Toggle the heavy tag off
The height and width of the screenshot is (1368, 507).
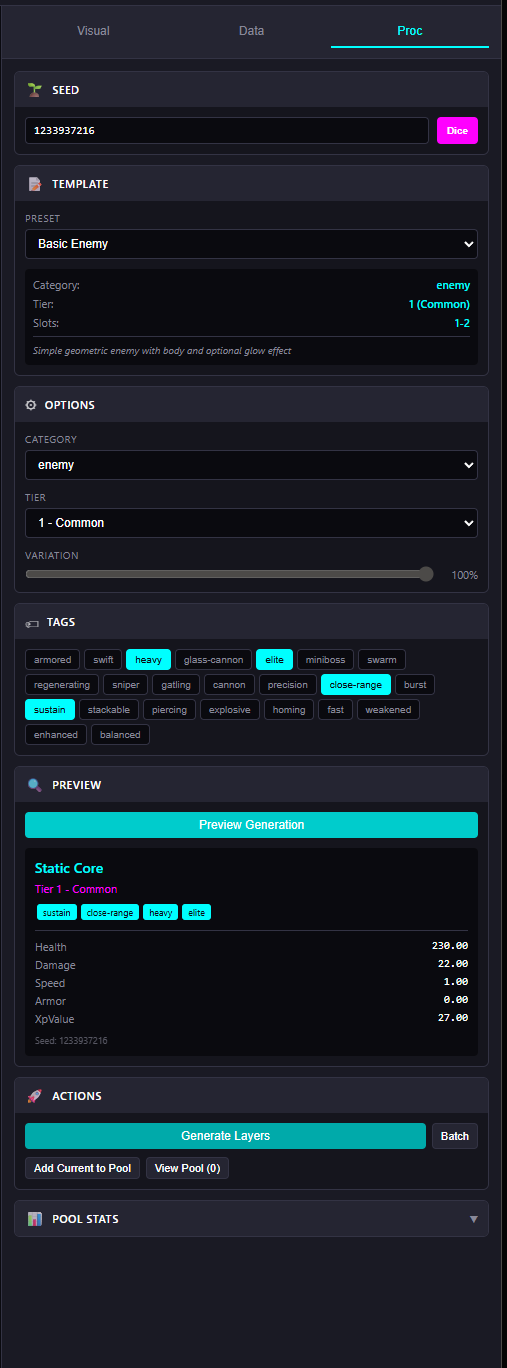coord(148,659)
